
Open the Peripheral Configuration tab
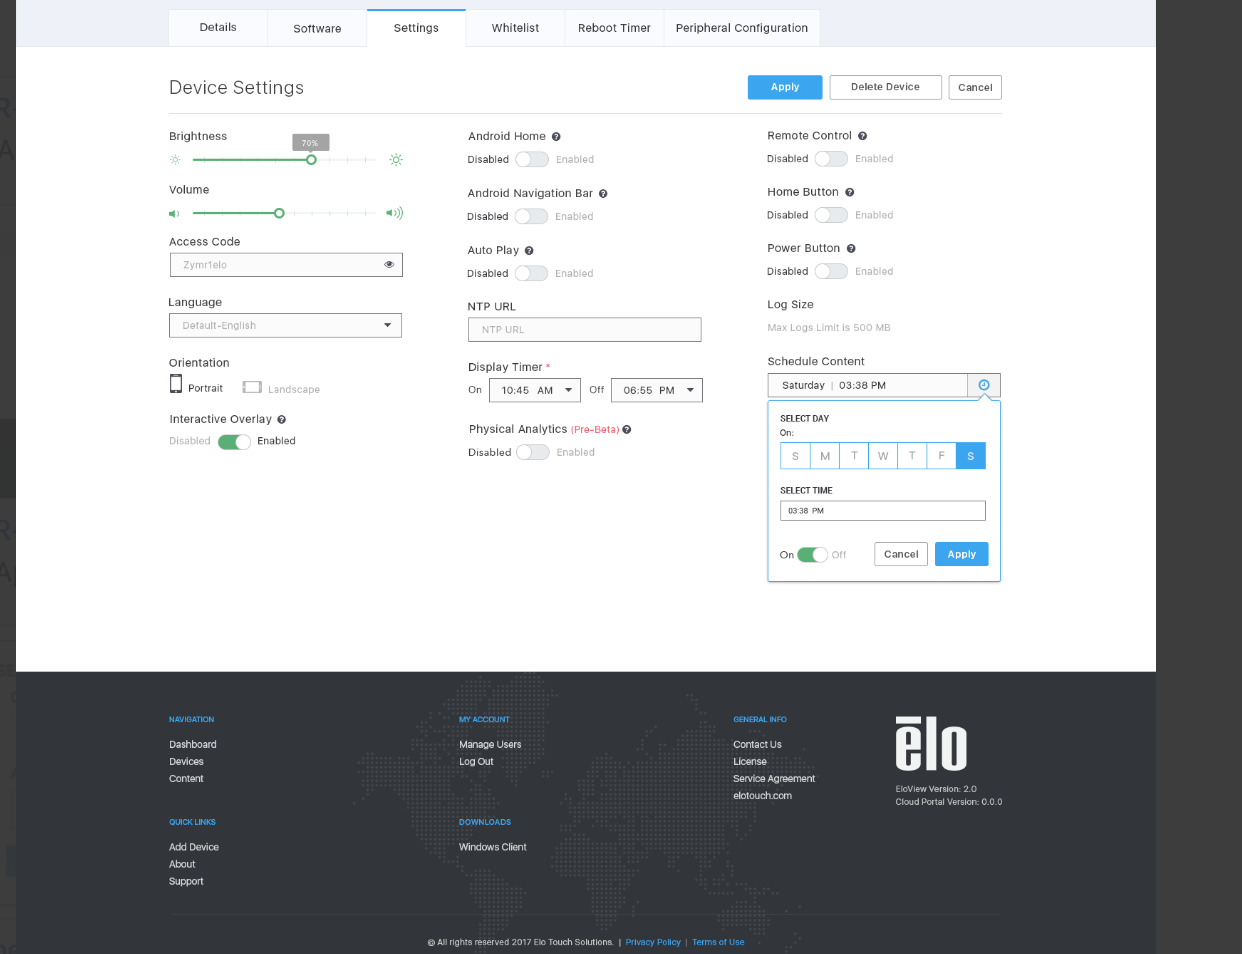742,28
